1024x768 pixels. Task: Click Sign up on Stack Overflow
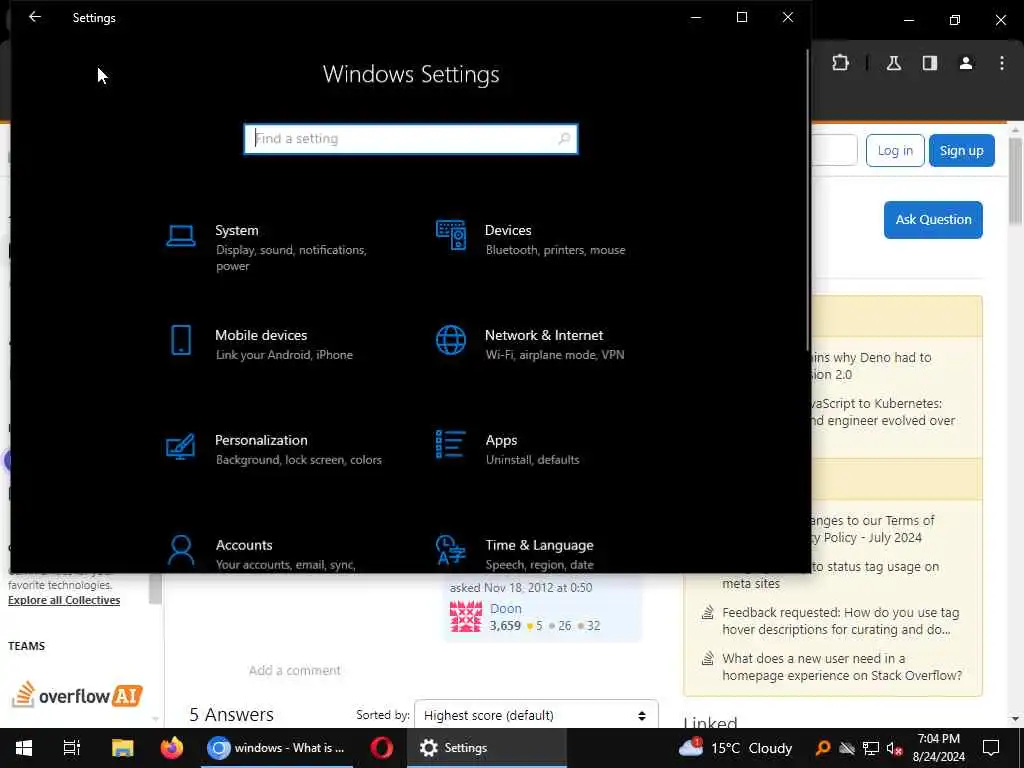[x=961, y=151]
